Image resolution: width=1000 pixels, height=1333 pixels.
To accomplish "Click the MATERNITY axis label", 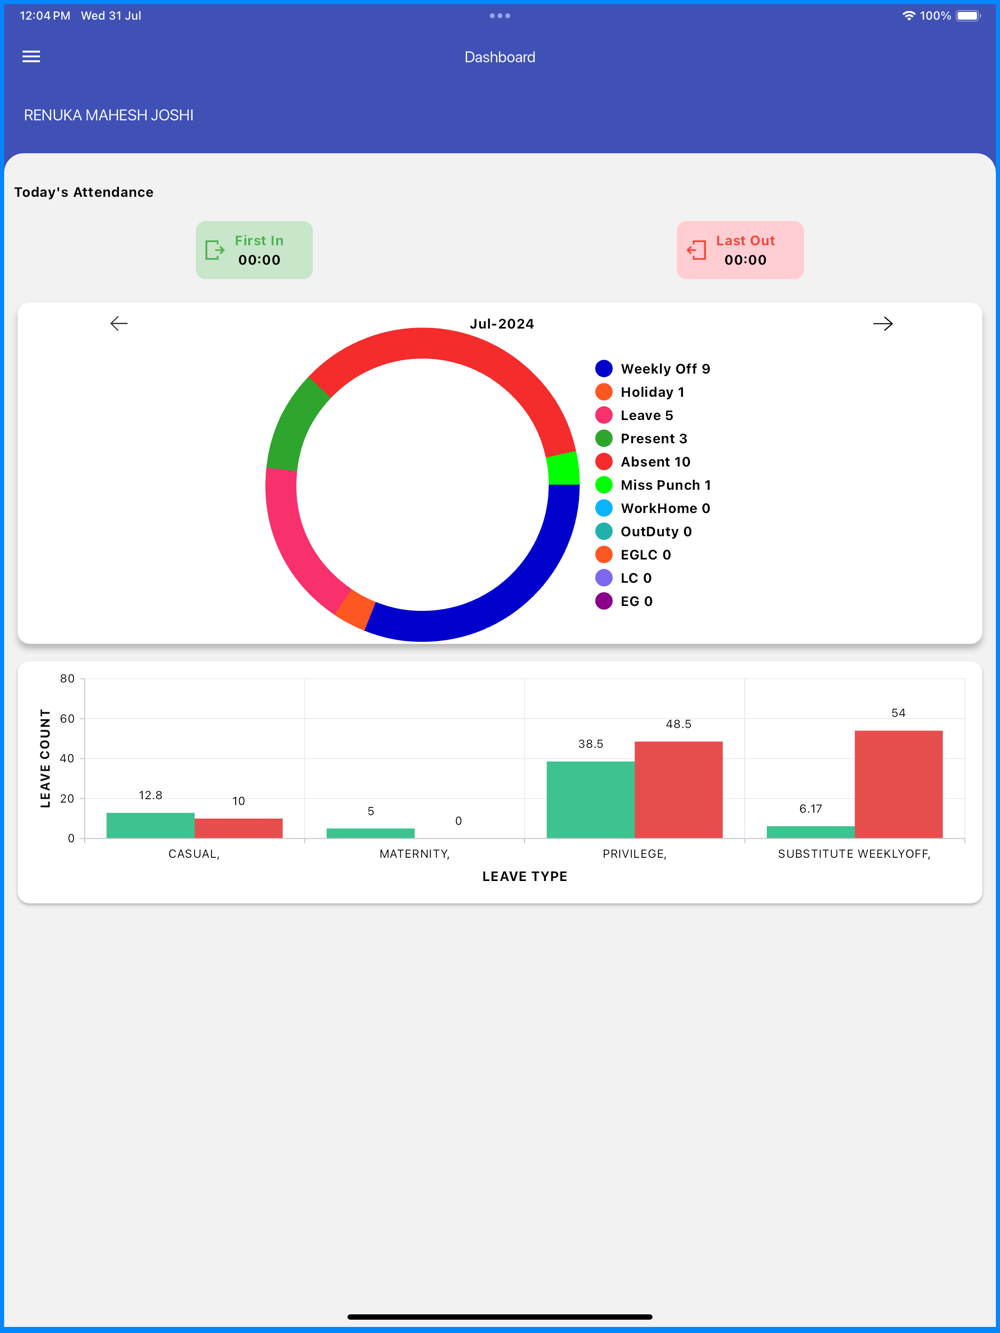I will click(414, 854).
